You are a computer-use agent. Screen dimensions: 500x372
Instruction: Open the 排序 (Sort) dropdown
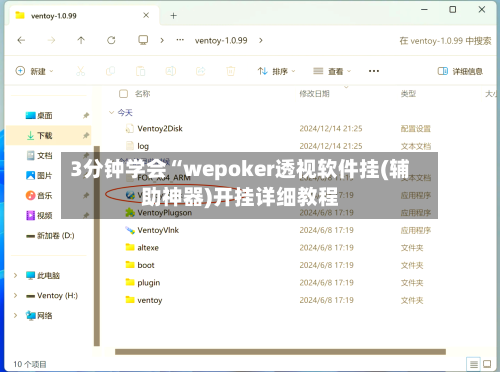[x=276, y=71]
